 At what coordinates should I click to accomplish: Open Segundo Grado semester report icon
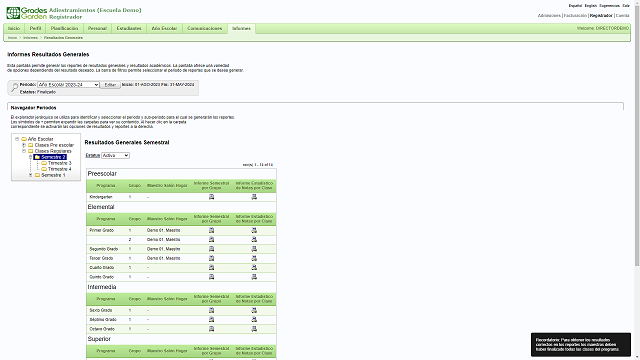pyautogui.click(x=211, y=249)
